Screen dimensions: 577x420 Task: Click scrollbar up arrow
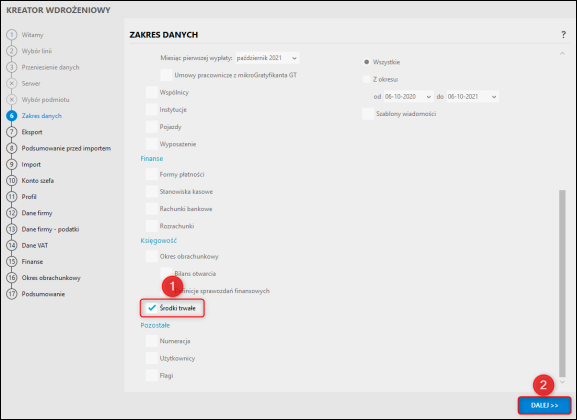point(562,54)
